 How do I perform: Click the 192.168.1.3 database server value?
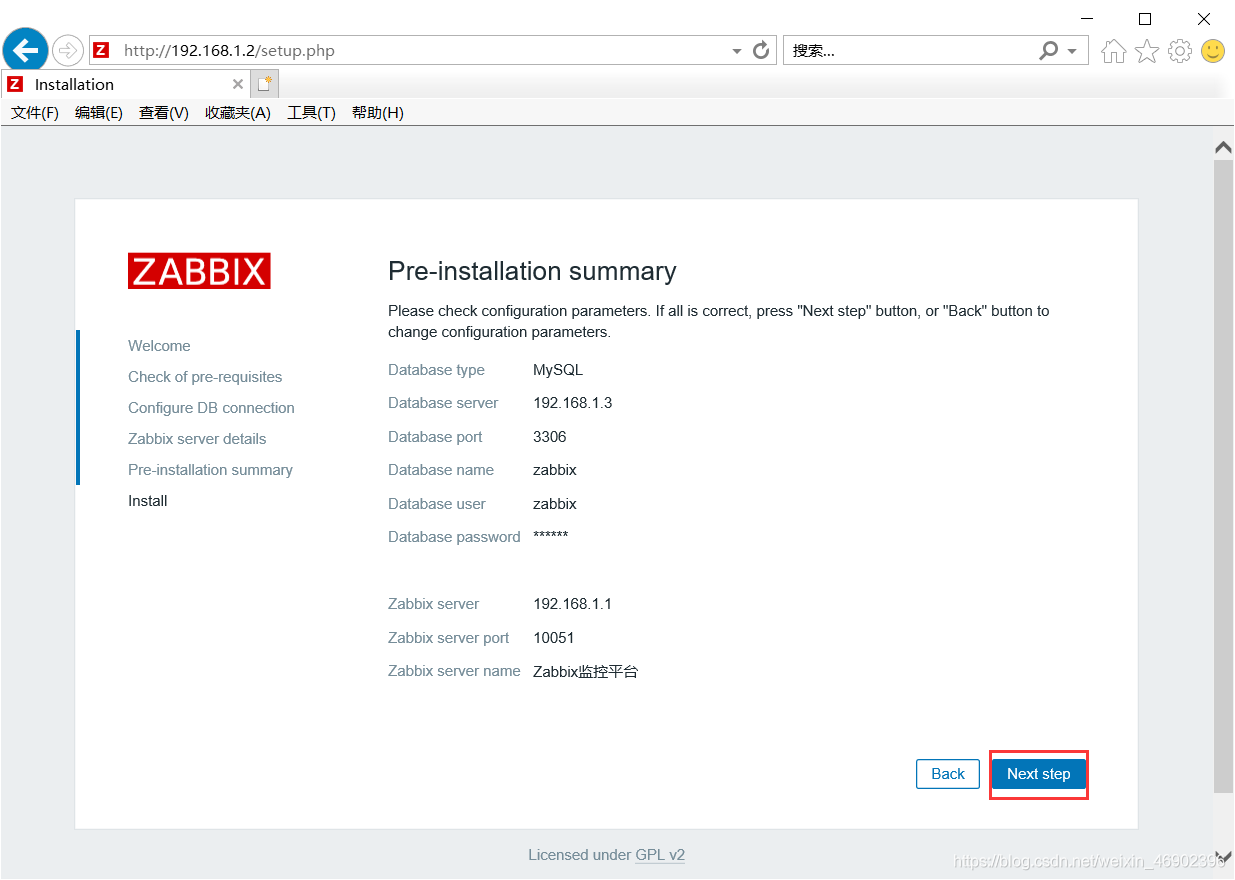[x=573, y=403]
